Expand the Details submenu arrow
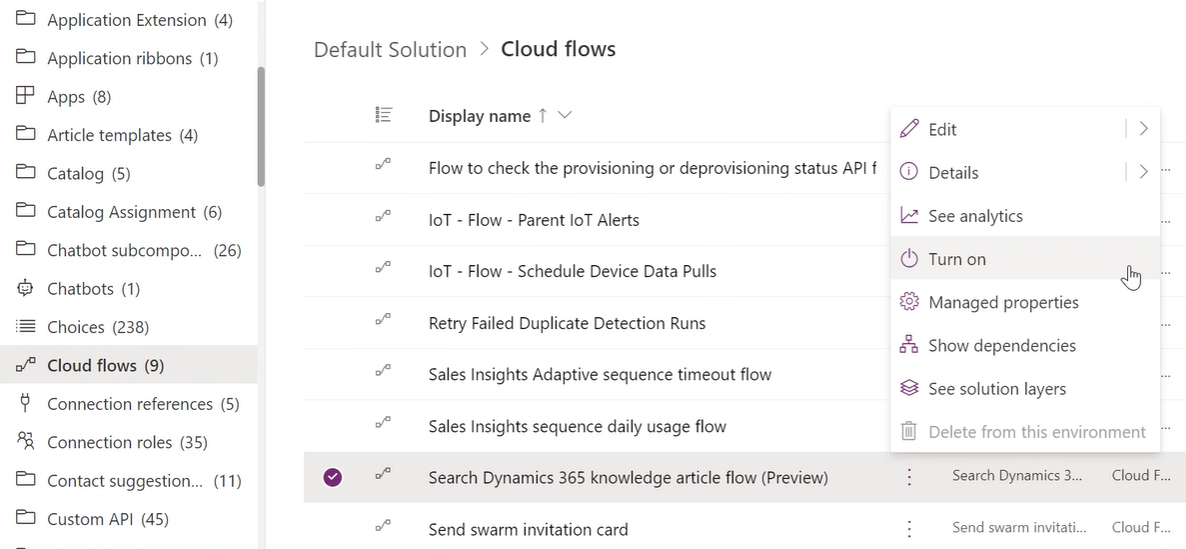 pyautogui.click(x=1143, y=172)
